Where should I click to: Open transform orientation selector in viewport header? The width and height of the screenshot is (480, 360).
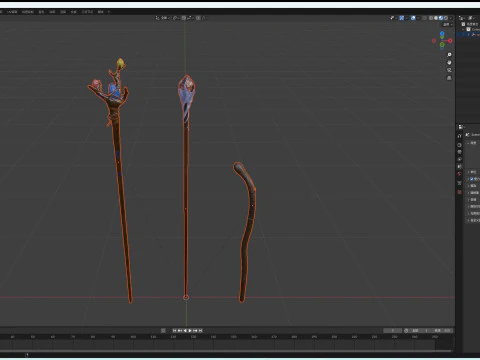coord(163,18)
